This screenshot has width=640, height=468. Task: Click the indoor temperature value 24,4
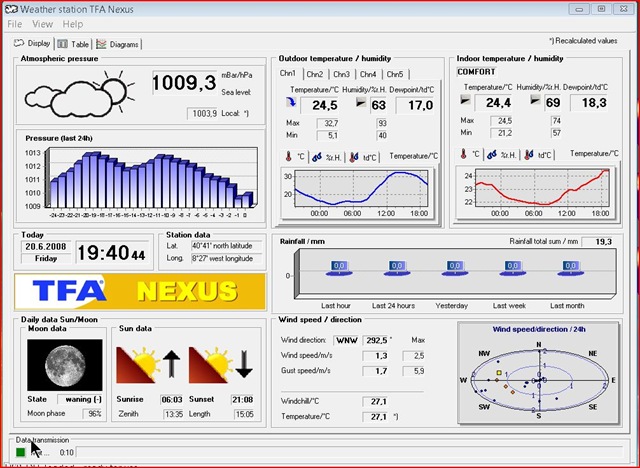pyautogui.click(x=493, y=103)
